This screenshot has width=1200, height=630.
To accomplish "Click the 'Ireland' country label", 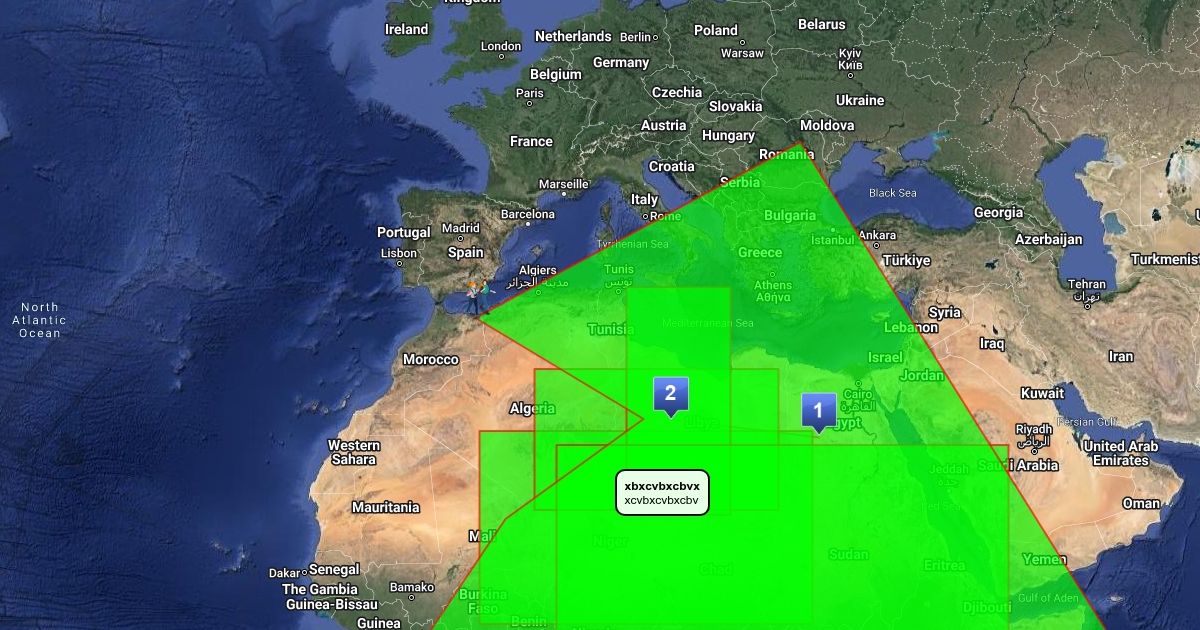I will pyautogui.click(x=407, y=29).
